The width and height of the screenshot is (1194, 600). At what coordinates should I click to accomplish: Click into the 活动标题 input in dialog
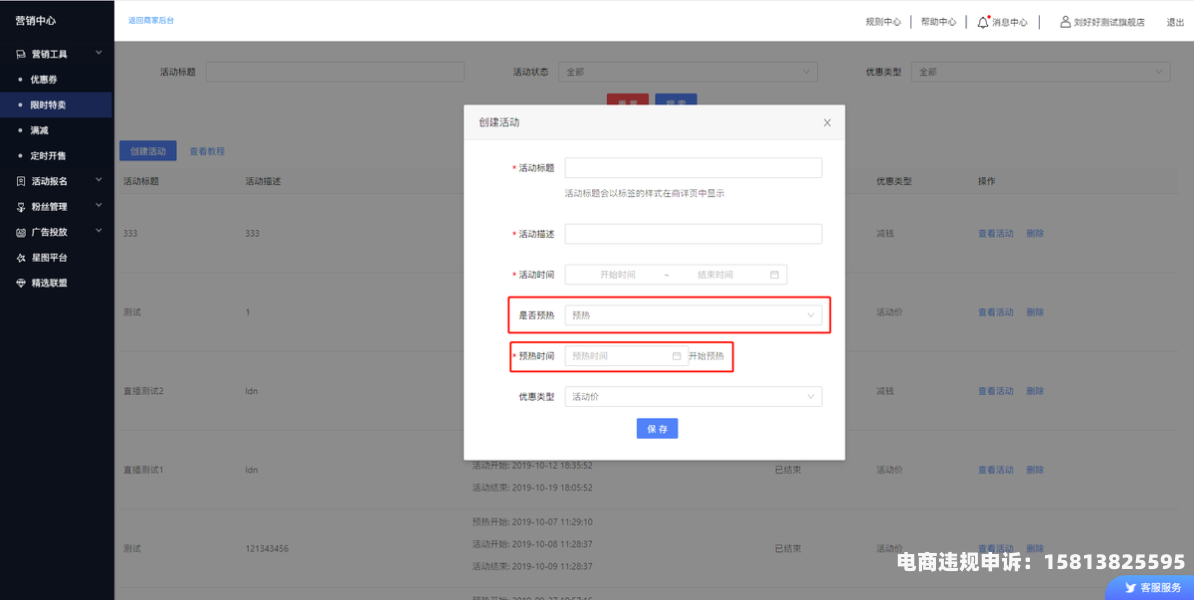coord(692,168)
